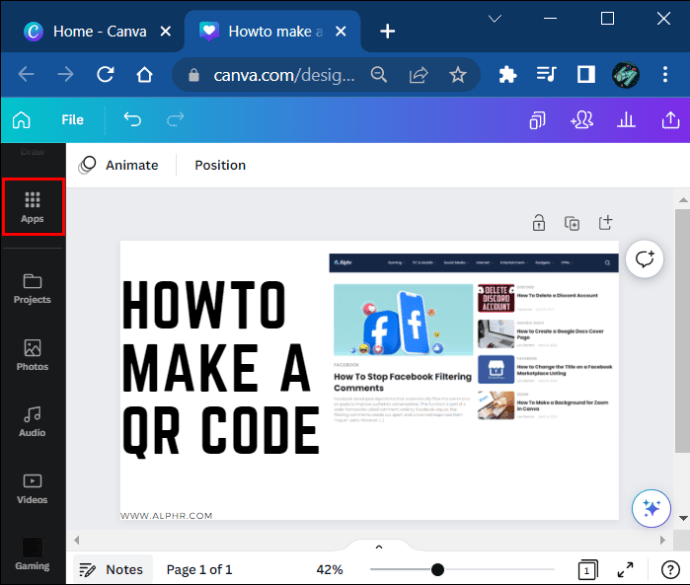This screenshot has height=585, width=690.
Task: Toggle the Notes panel
Action: (x=112, y=569)
